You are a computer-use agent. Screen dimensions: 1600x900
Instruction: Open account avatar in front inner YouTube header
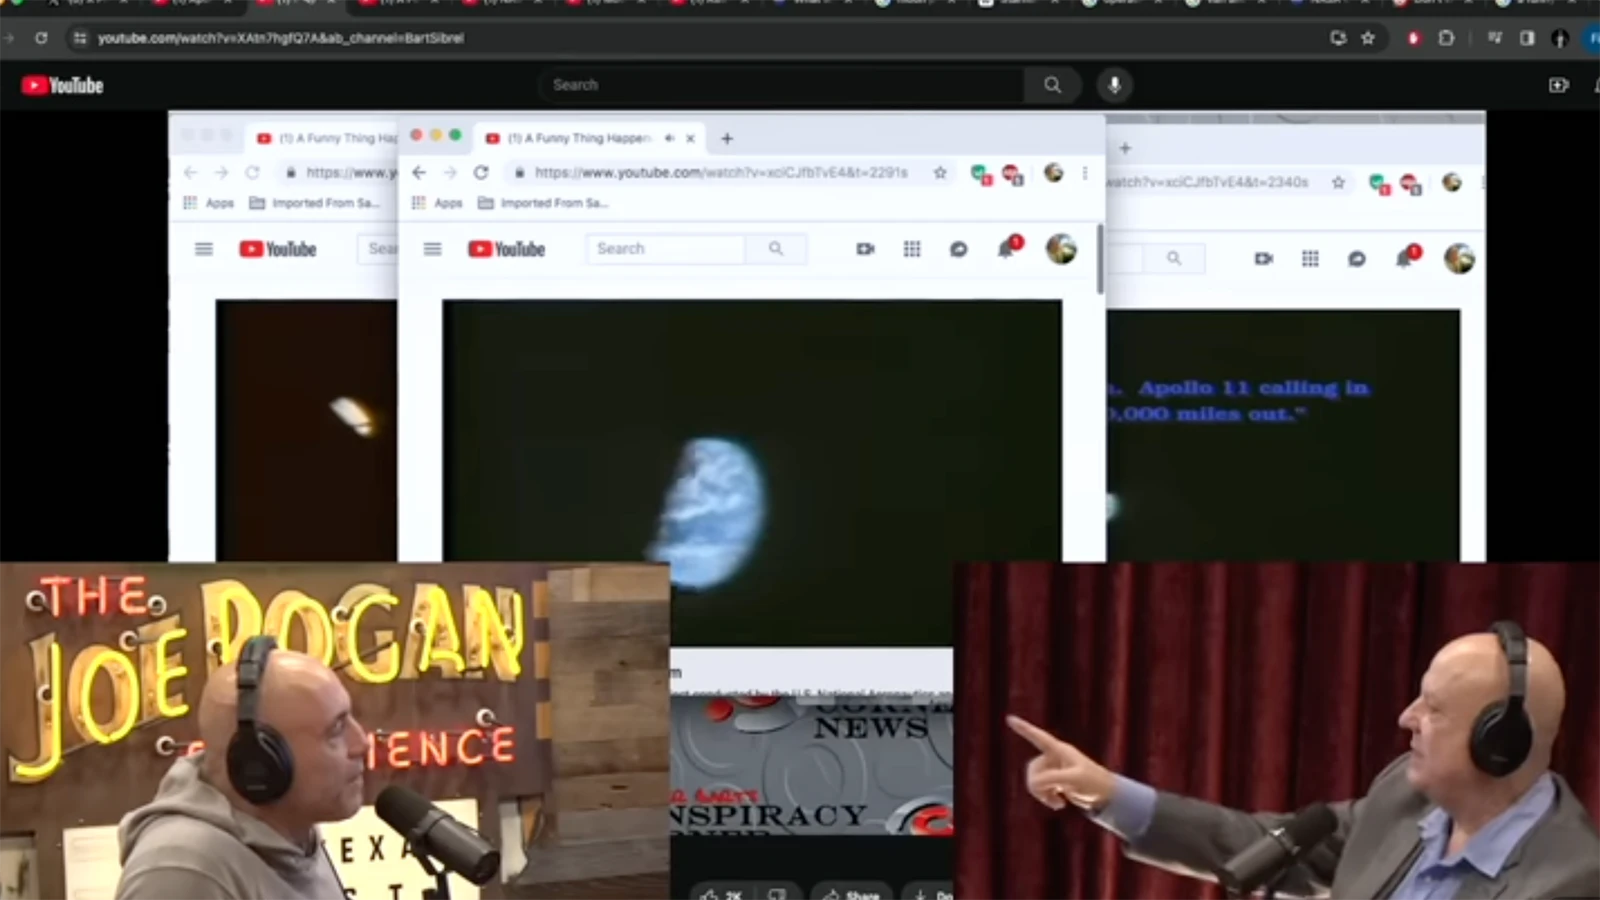point(1061,248)
